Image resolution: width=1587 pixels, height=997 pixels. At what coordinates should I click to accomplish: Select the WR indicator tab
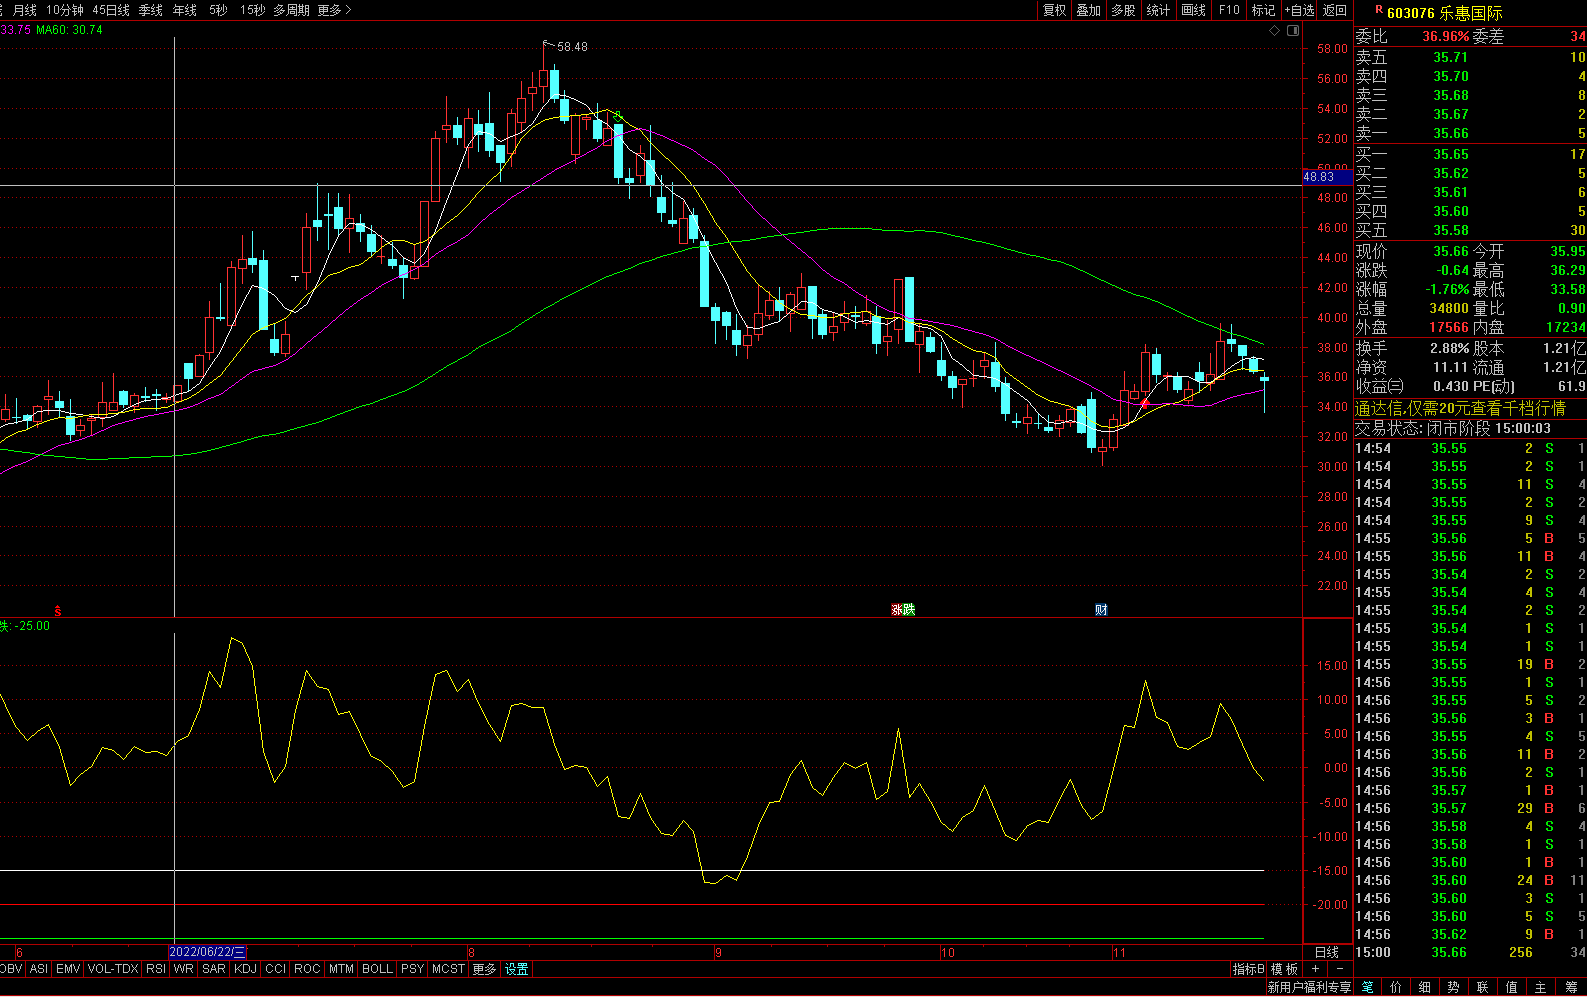coord(183,969)
